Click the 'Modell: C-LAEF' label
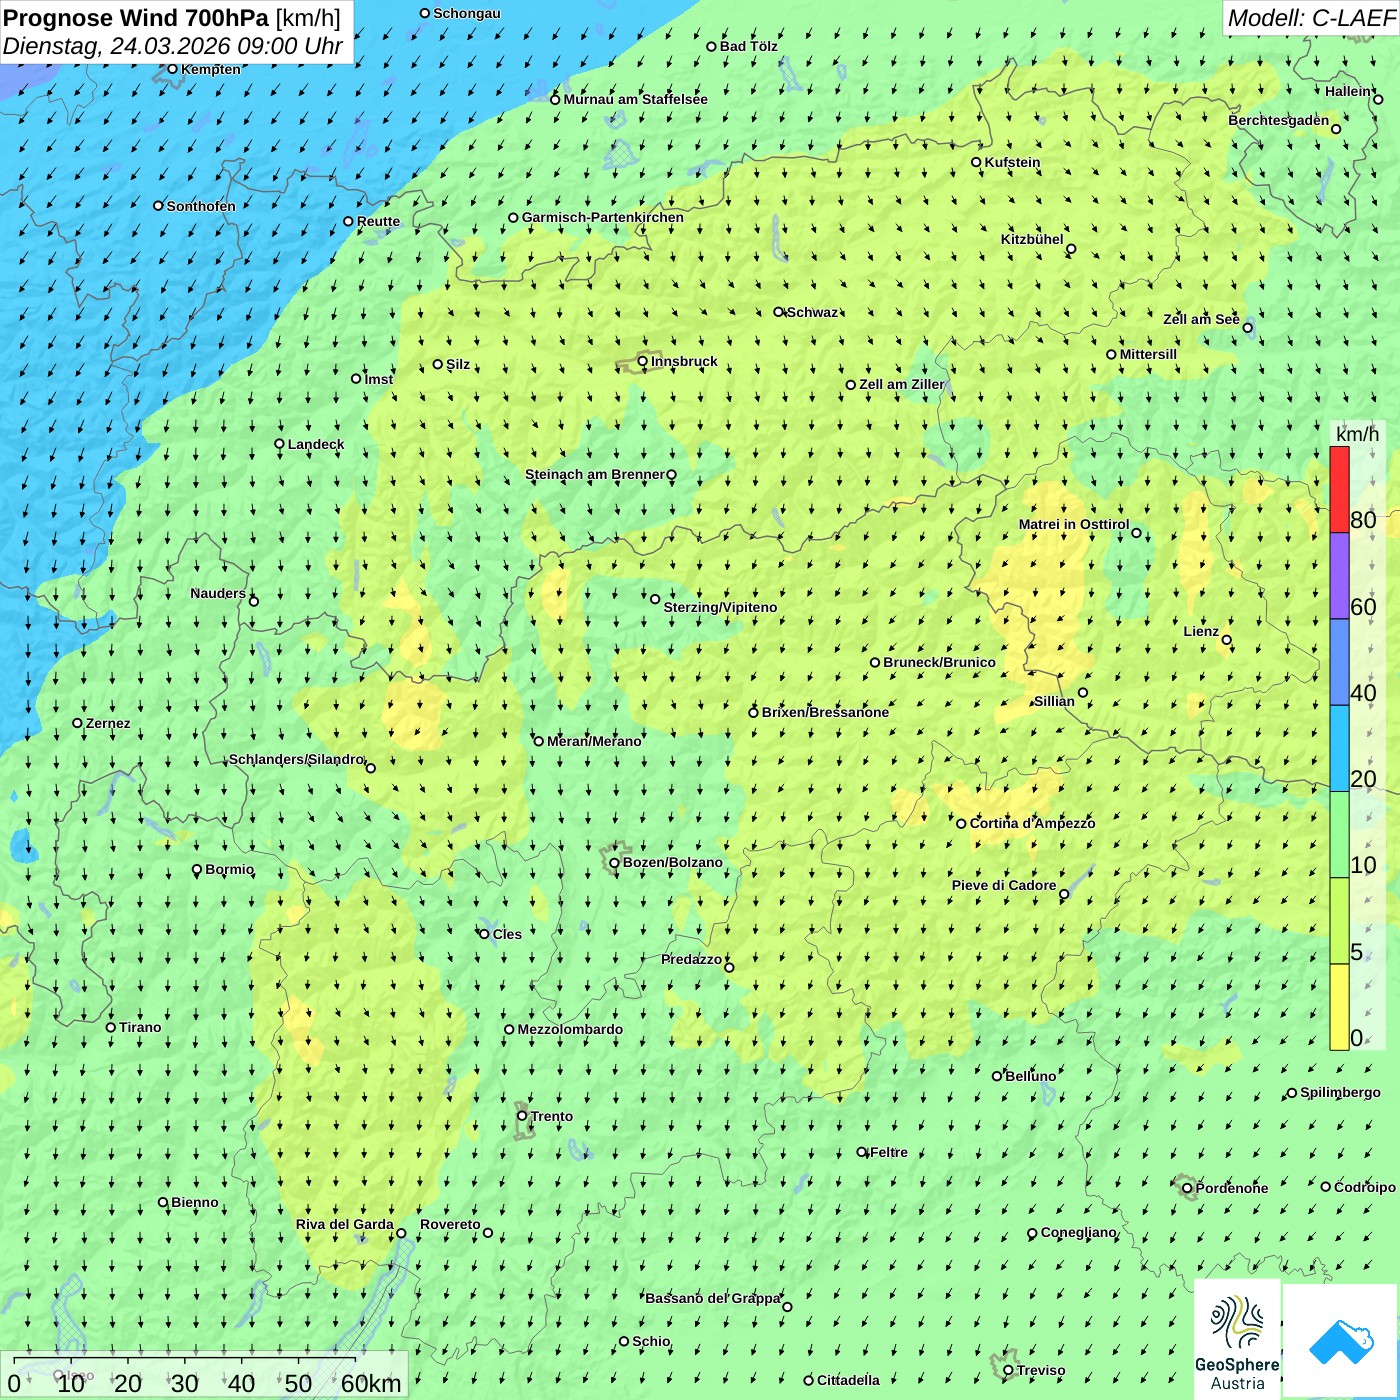 (1310, 18)
